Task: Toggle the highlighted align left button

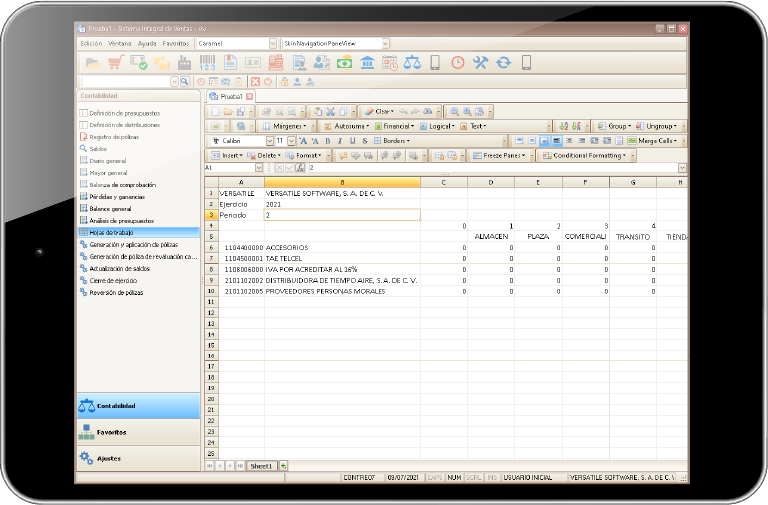Action: (557, 141)
